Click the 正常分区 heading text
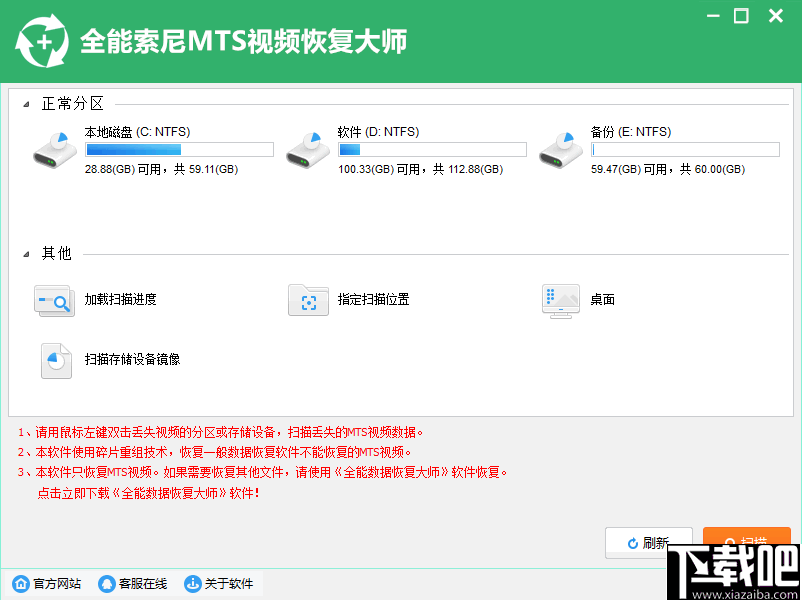The image size is (802, 600). (73, 104)
